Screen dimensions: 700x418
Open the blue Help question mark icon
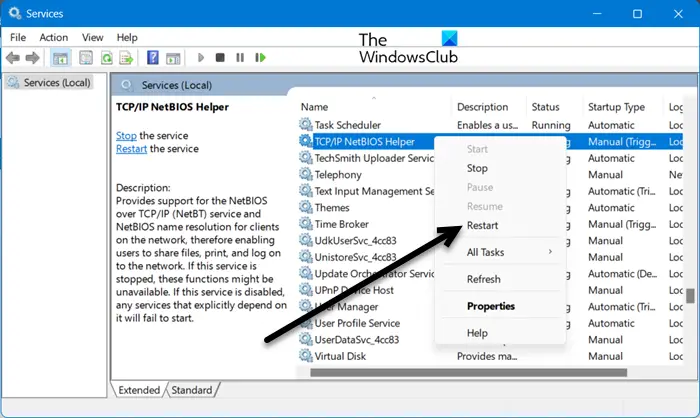(153, 58)
